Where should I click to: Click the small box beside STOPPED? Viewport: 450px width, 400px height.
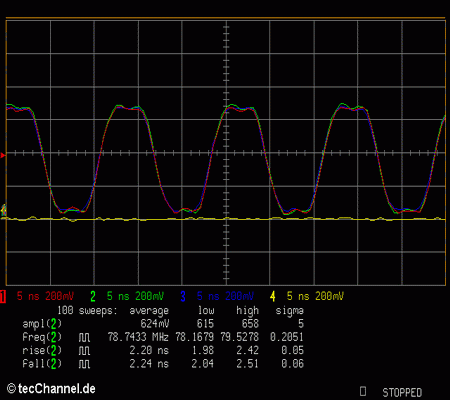363,391
